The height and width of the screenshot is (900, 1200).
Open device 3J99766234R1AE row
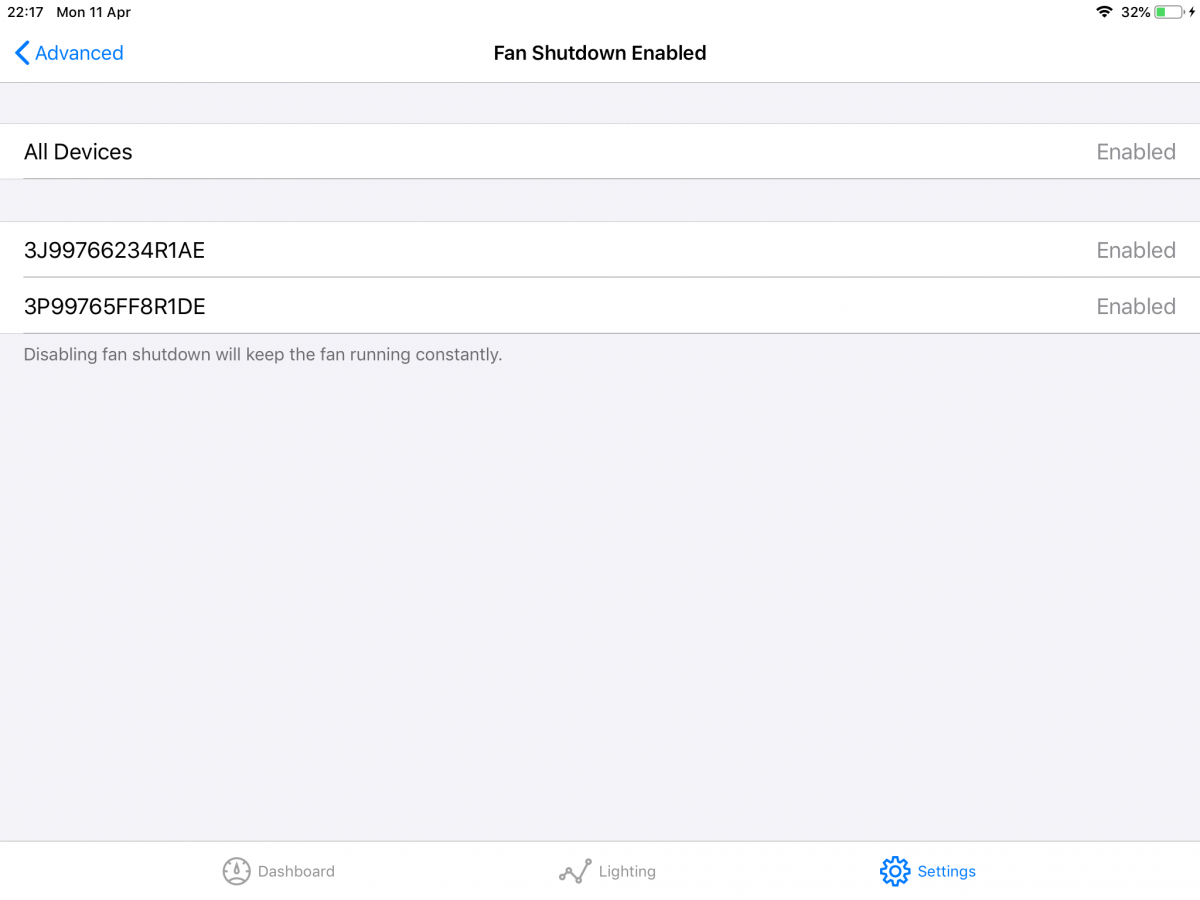(600, 250)
